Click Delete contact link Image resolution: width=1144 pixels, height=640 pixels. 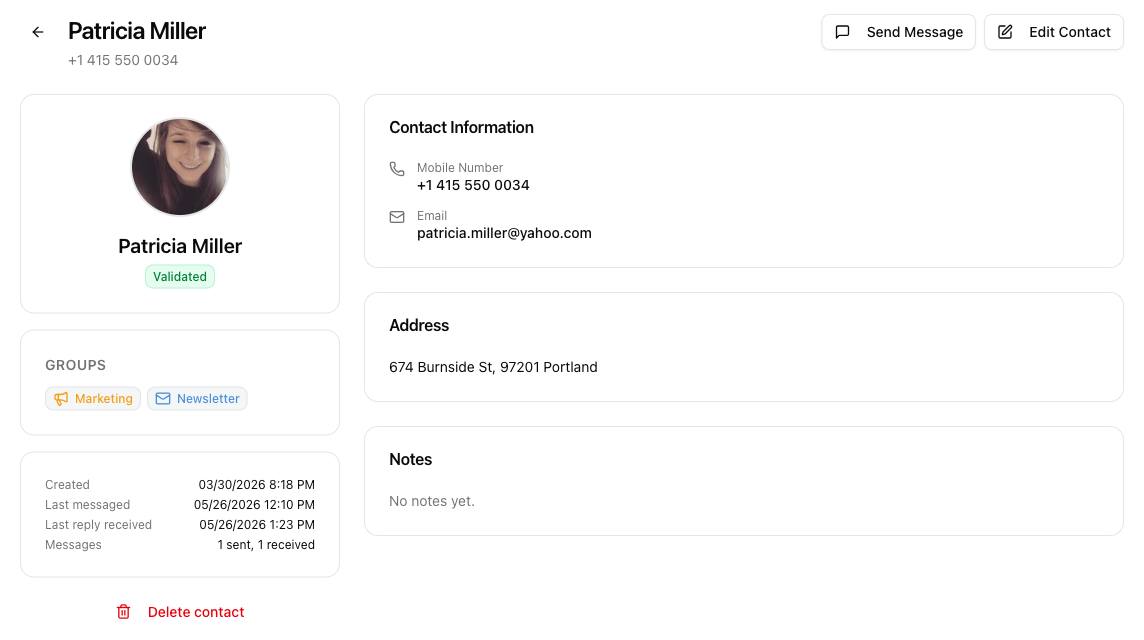(196, 612)
